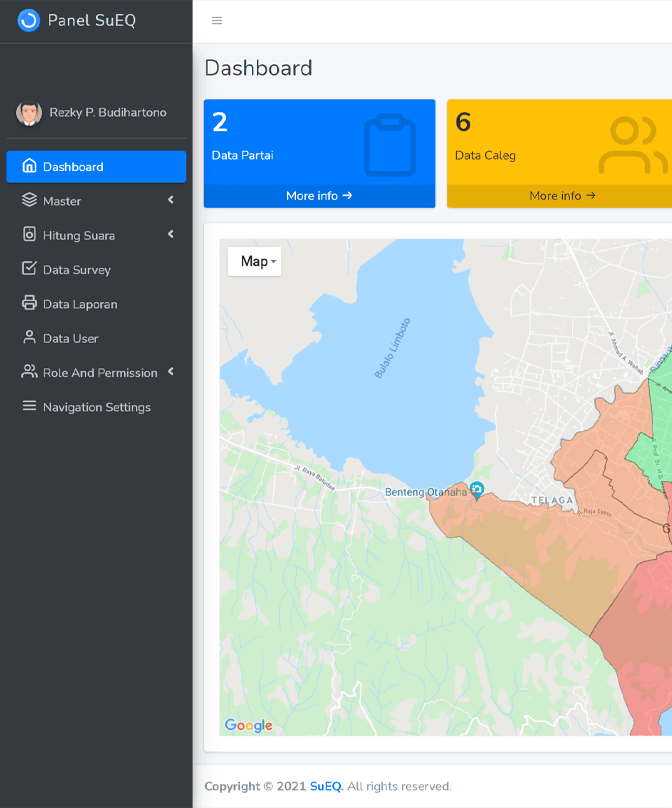The image size is (672, 808).
Task: Open the Hitung Suara menu
Action: tap(96, 235)
